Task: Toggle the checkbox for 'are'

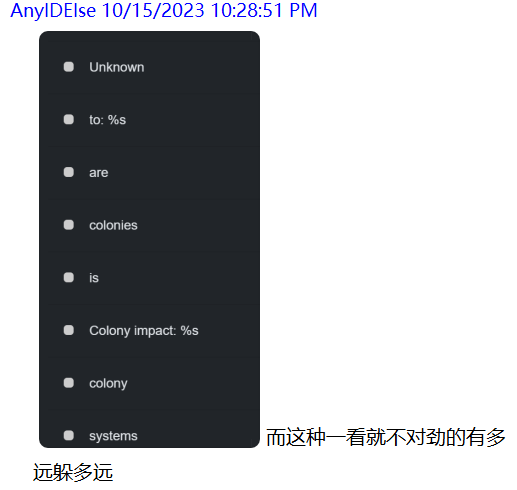Action: click(x=69, y=172)
